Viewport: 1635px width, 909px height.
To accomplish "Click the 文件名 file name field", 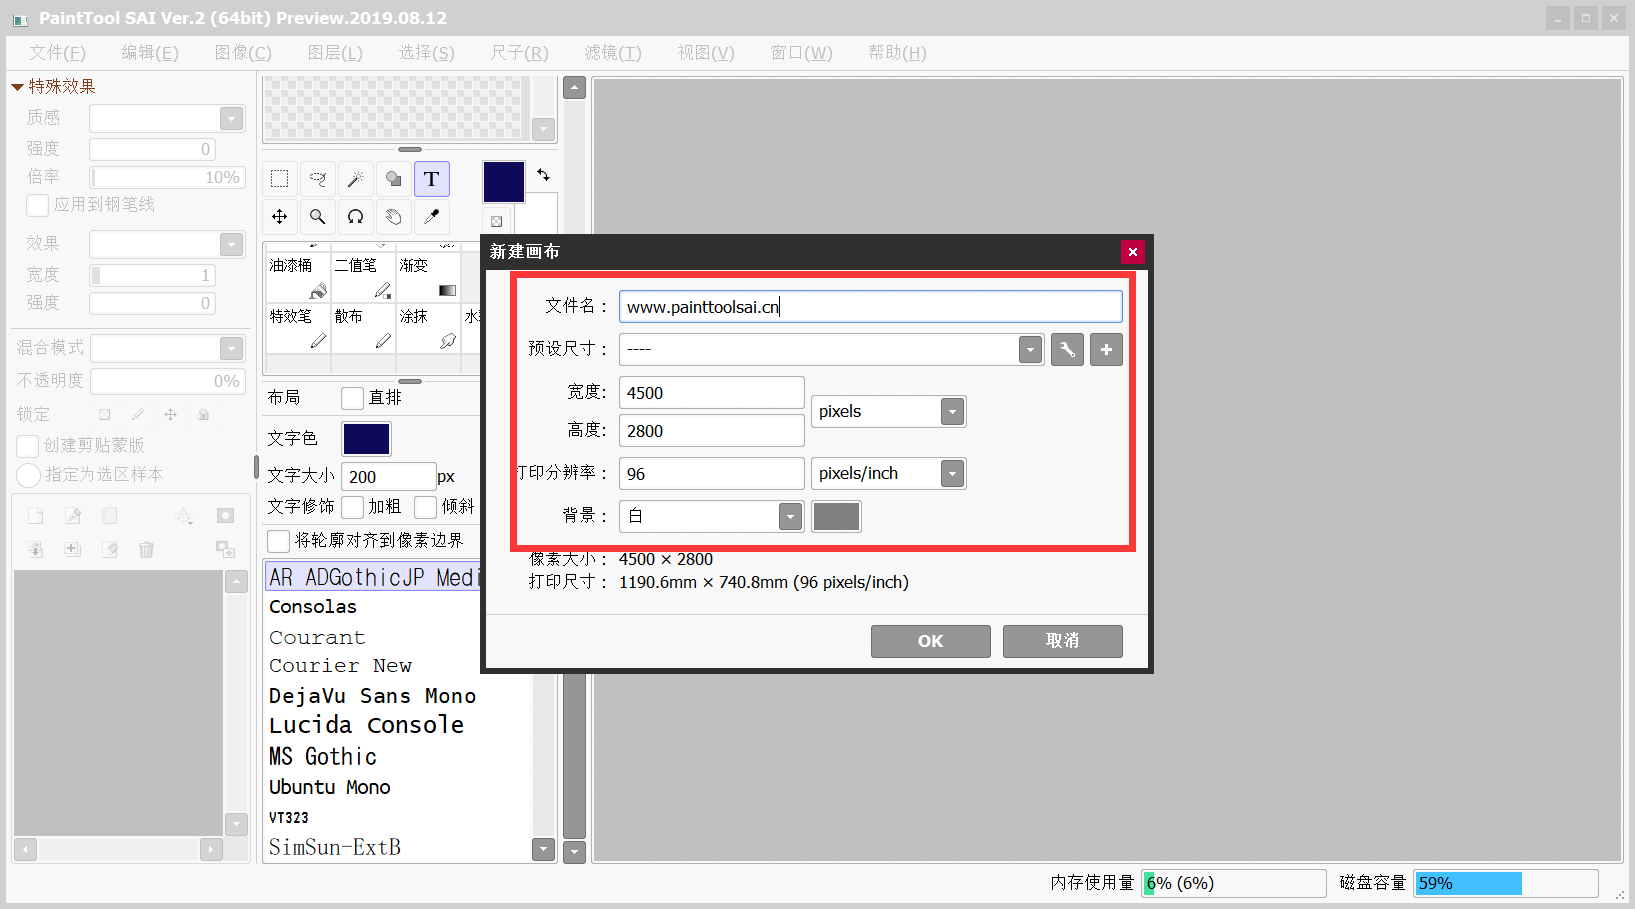I will coord(870,307).
